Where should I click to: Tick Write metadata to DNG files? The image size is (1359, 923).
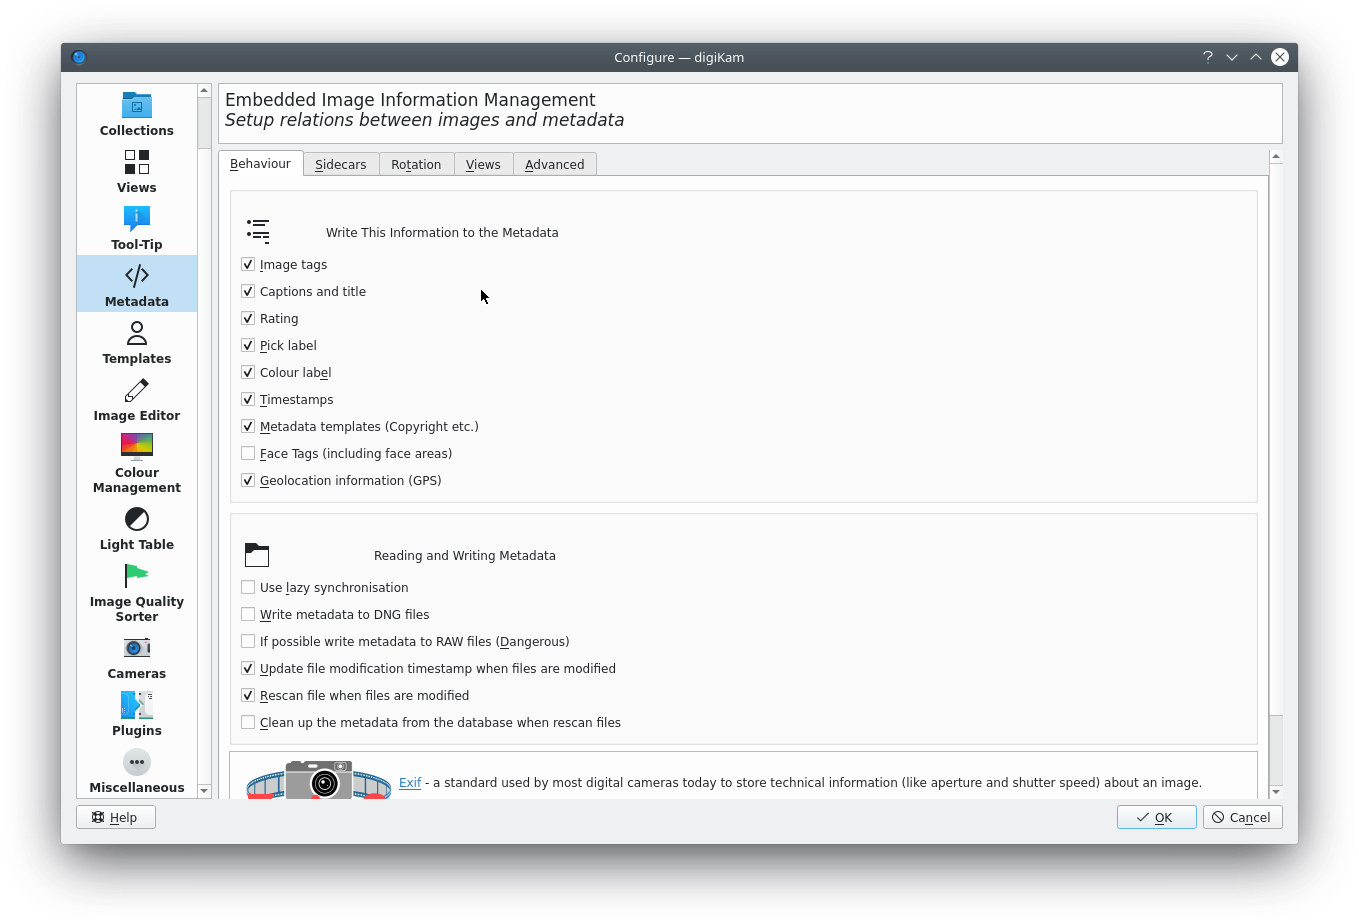(x=248, y=614)
